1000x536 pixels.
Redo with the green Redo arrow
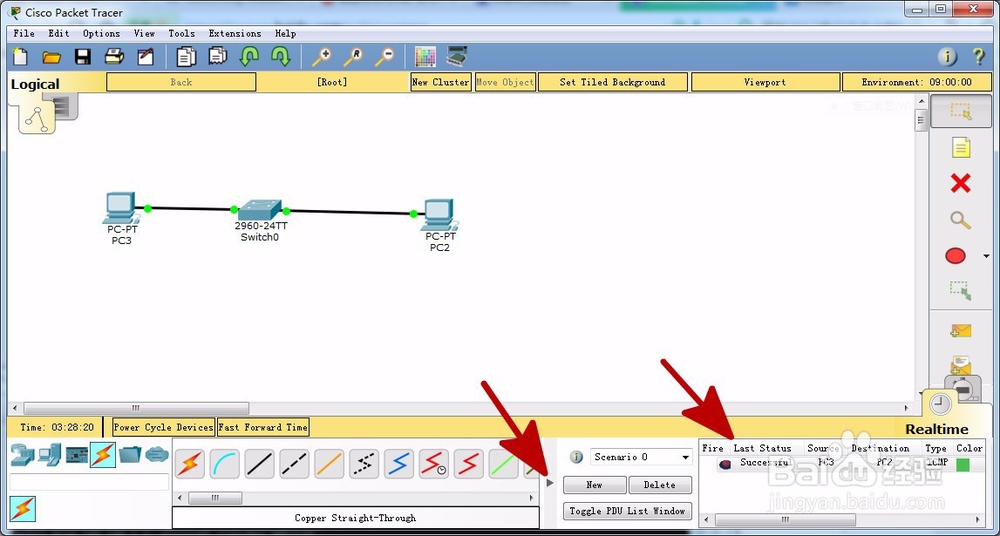[x=281, y=57]
